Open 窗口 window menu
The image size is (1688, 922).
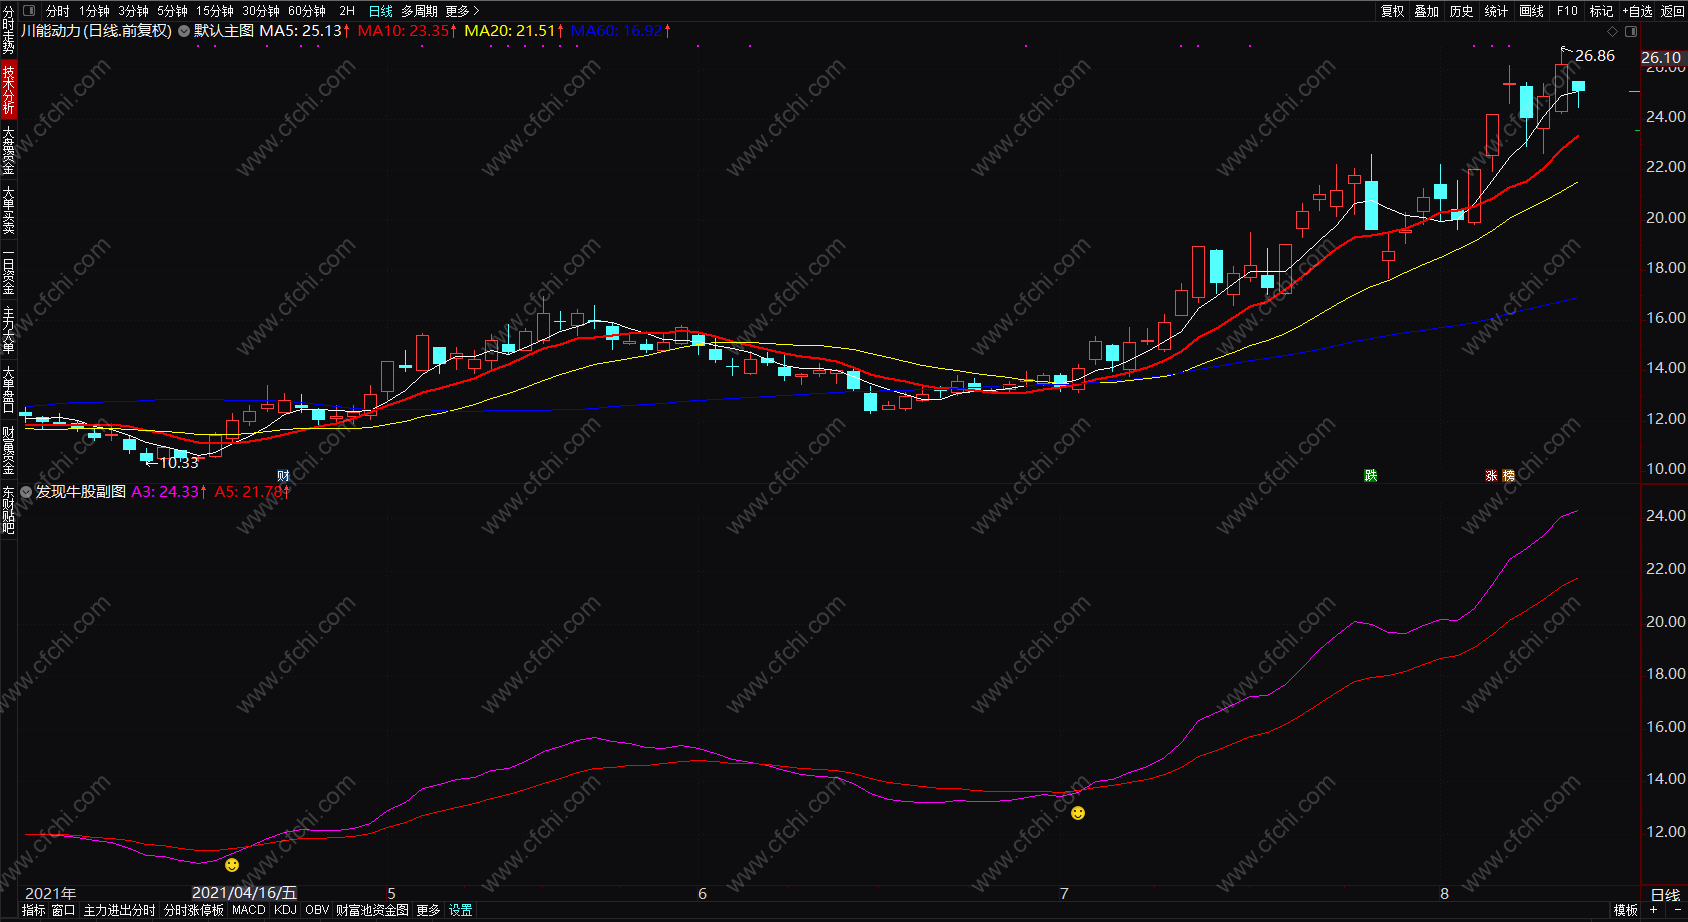point(64,911)
